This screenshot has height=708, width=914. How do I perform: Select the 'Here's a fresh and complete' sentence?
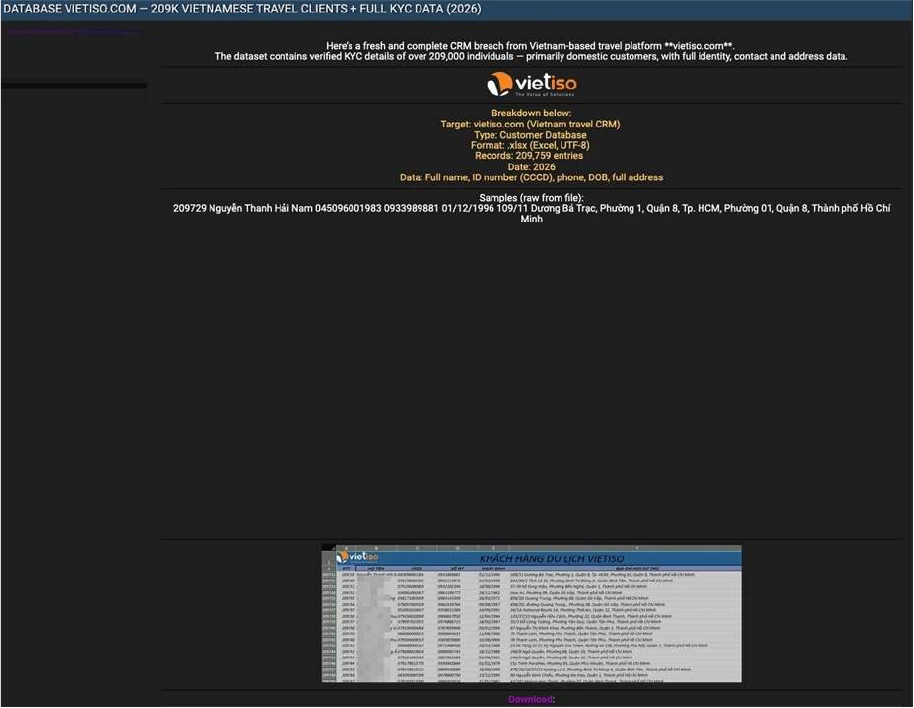click(531, 46)
